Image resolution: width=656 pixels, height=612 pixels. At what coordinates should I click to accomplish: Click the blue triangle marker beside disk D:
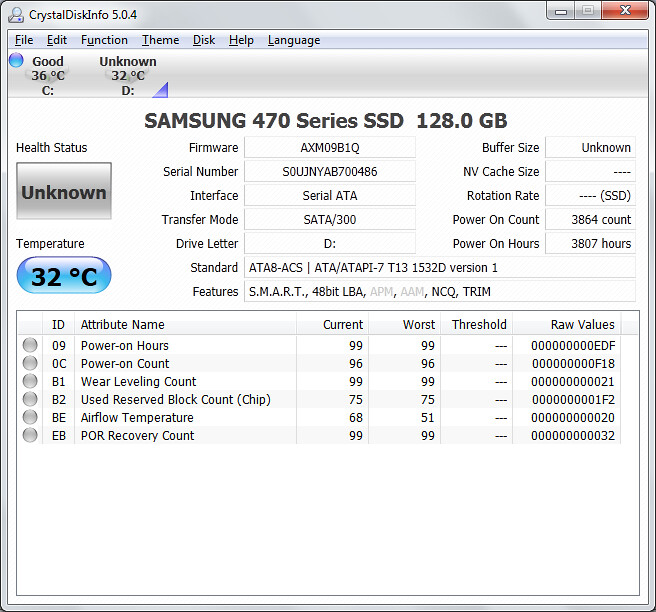[x=160, y=90]
